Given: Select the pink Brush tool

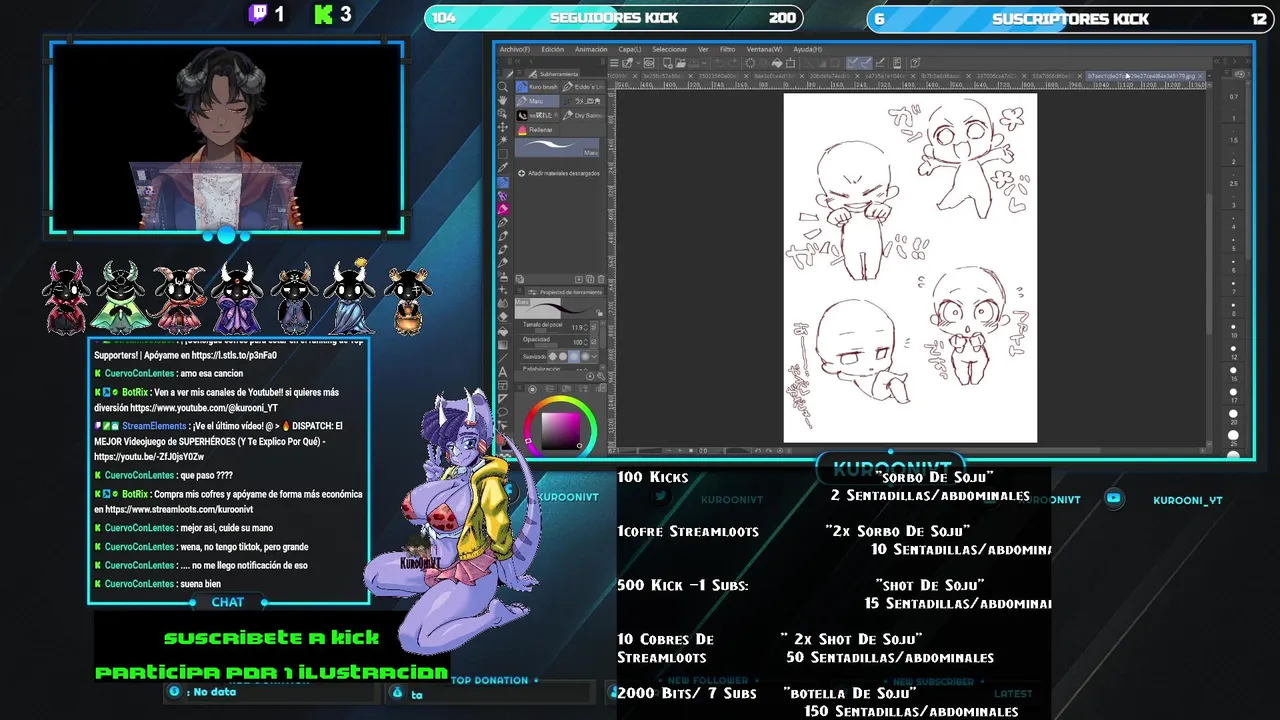Looking at the screenshot, I should [503, 209].
